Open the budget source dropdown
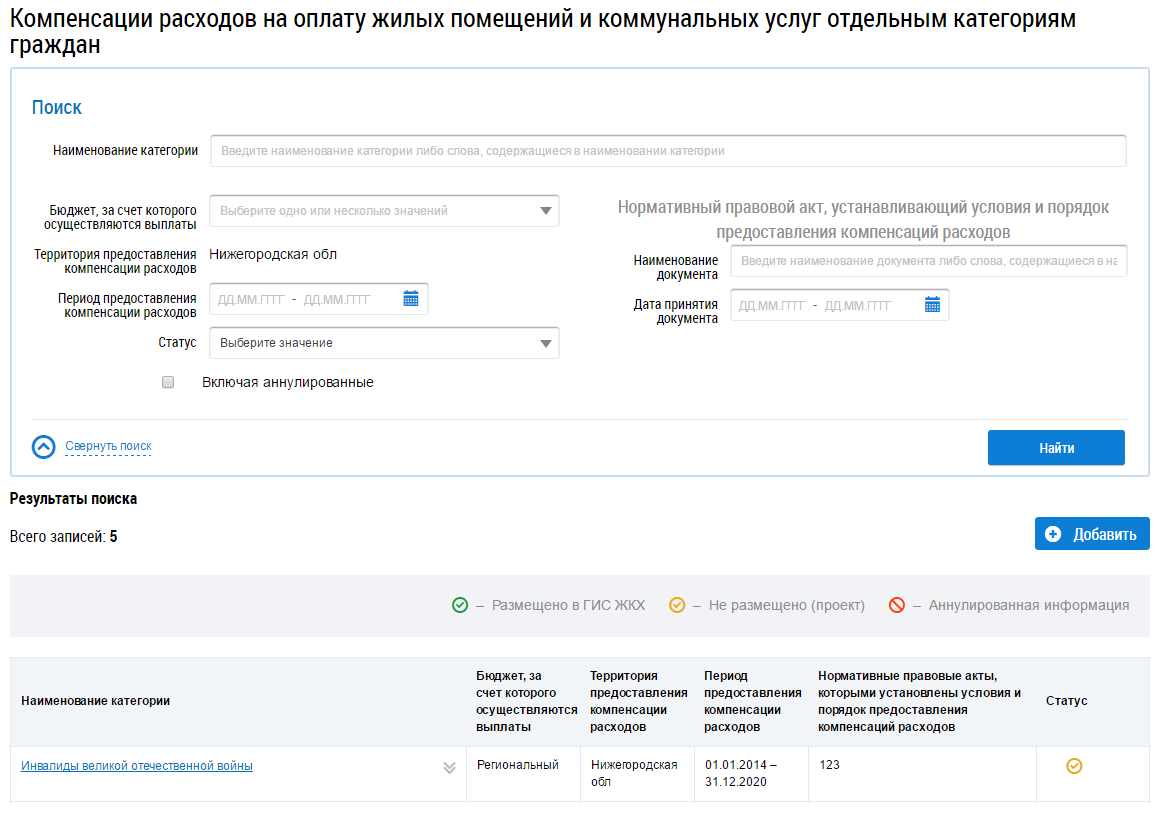The width and height of the screenshot is (1167, 814). (384, 211)
